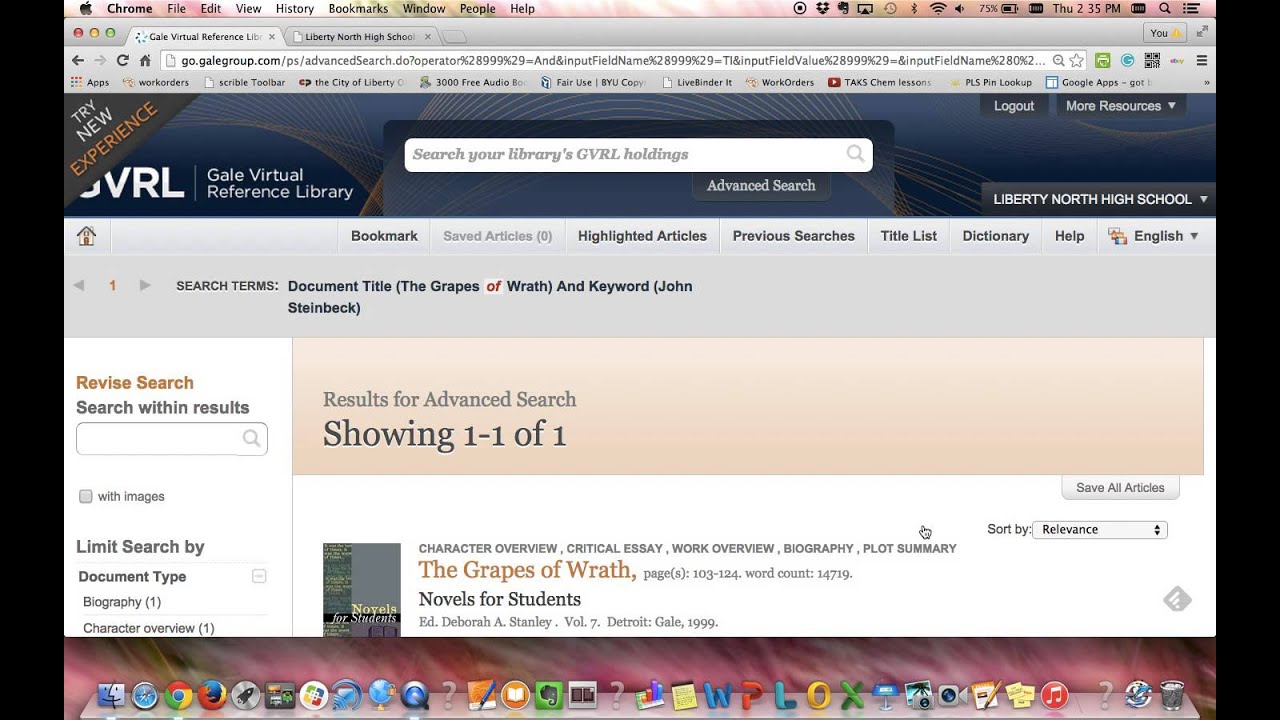Viewport: 1280px width, 720px height.
Task: Filter by Character overview (1)
Action: pos(149,628)
